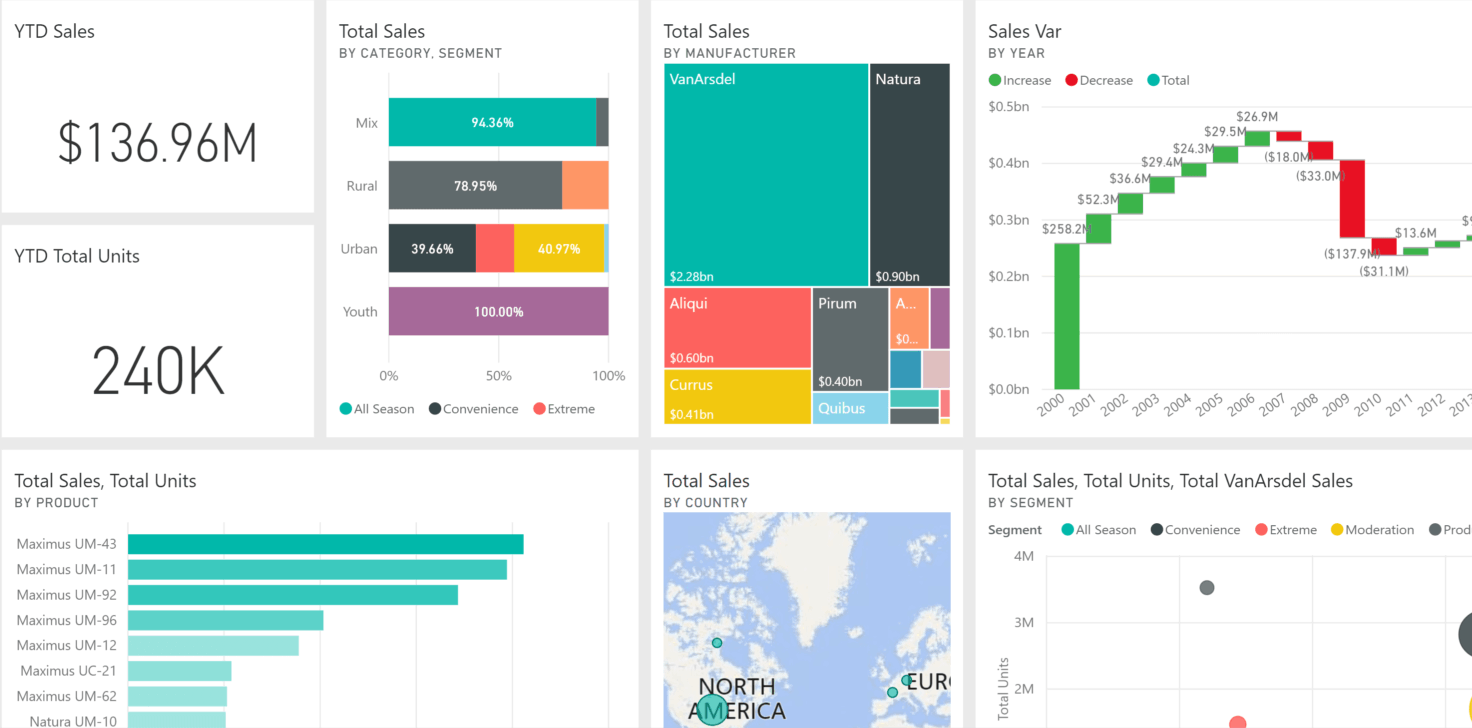Click the large bubble over North America
This screenshot has height=728, width=1472.
(x=712, y=710)
